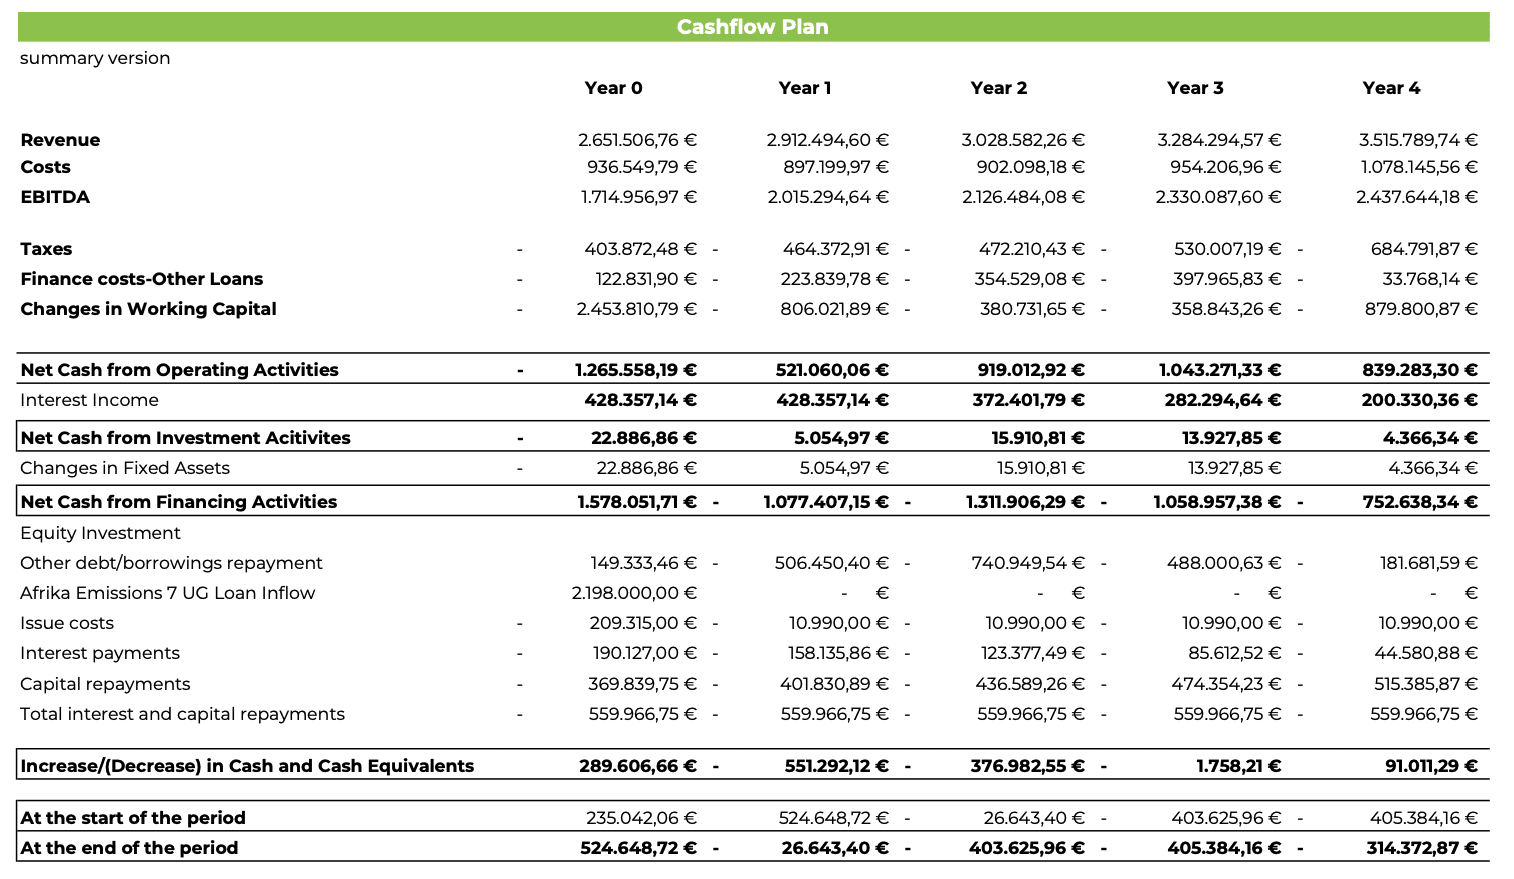Click the Year 1 Costs value
The height and width of the screenshot is (879, 1514).
point(835,167)
